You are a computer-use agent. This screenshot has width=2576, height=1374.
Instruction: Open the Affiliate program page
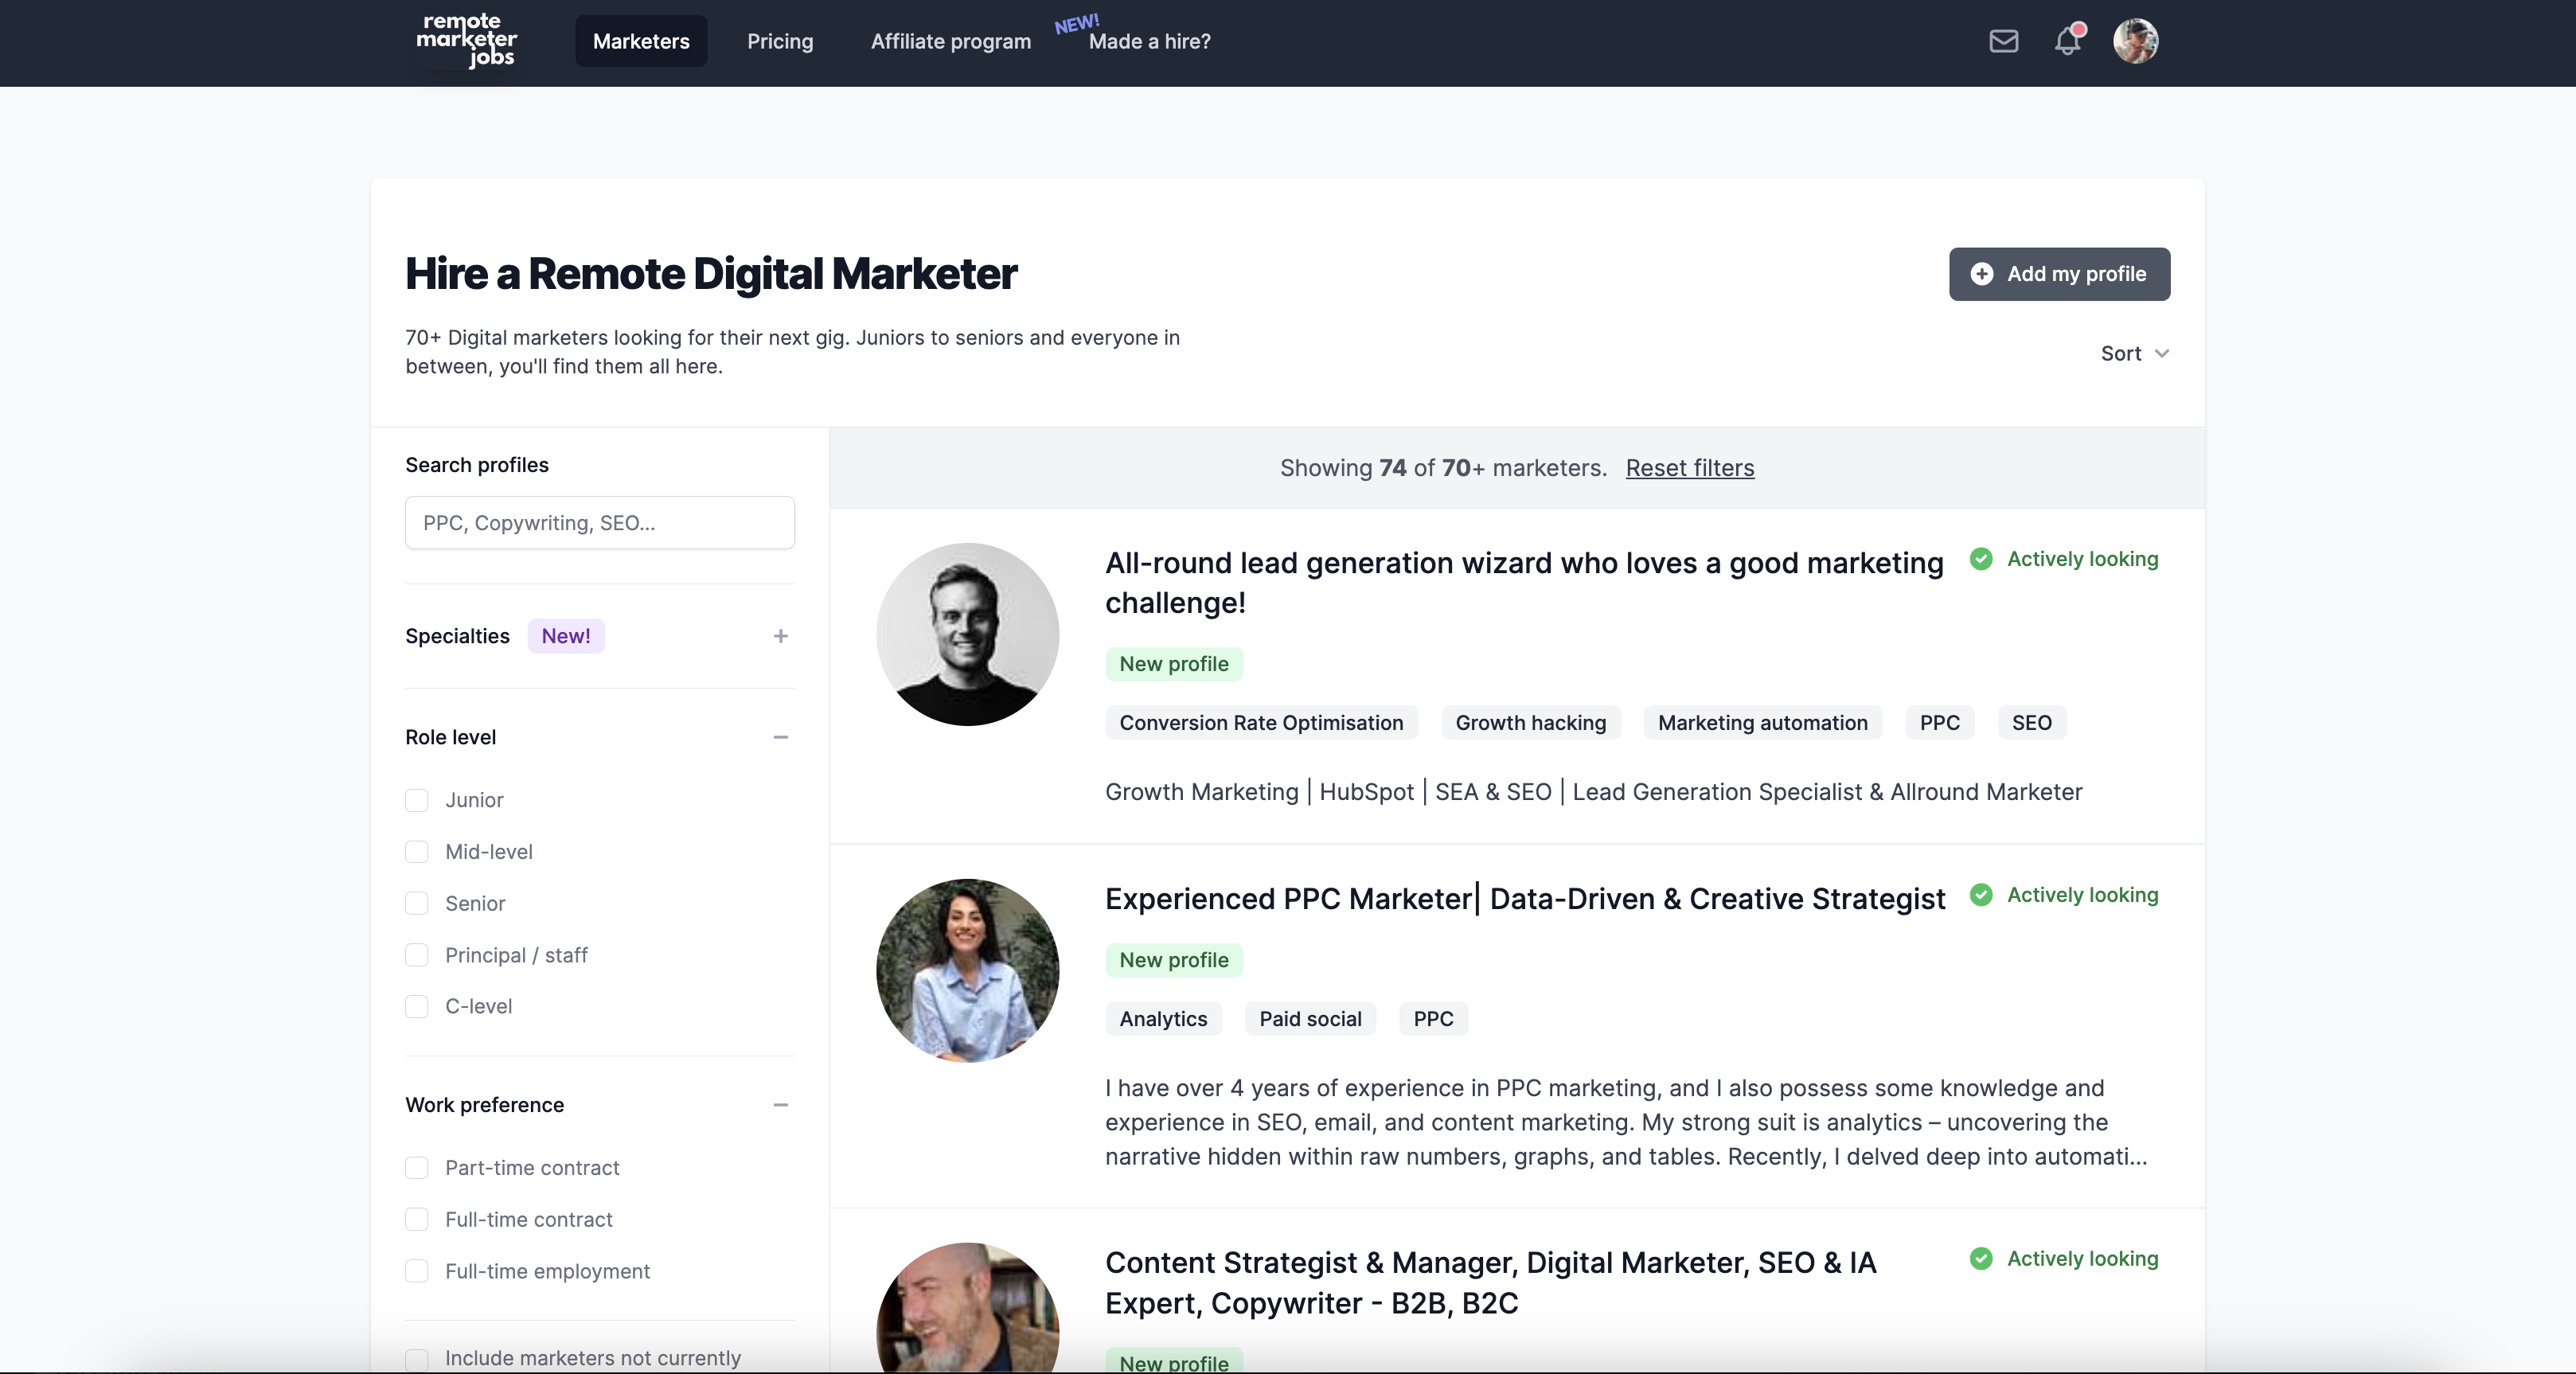click(950, 41)
